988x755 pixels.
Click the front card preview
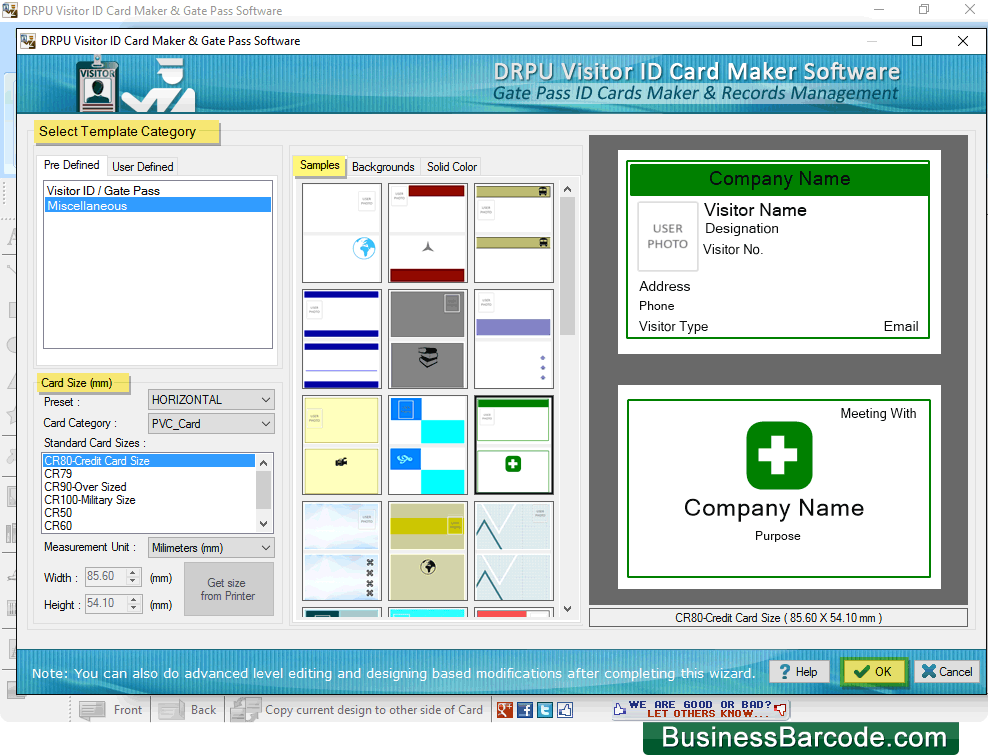click(x=778, y=250)
